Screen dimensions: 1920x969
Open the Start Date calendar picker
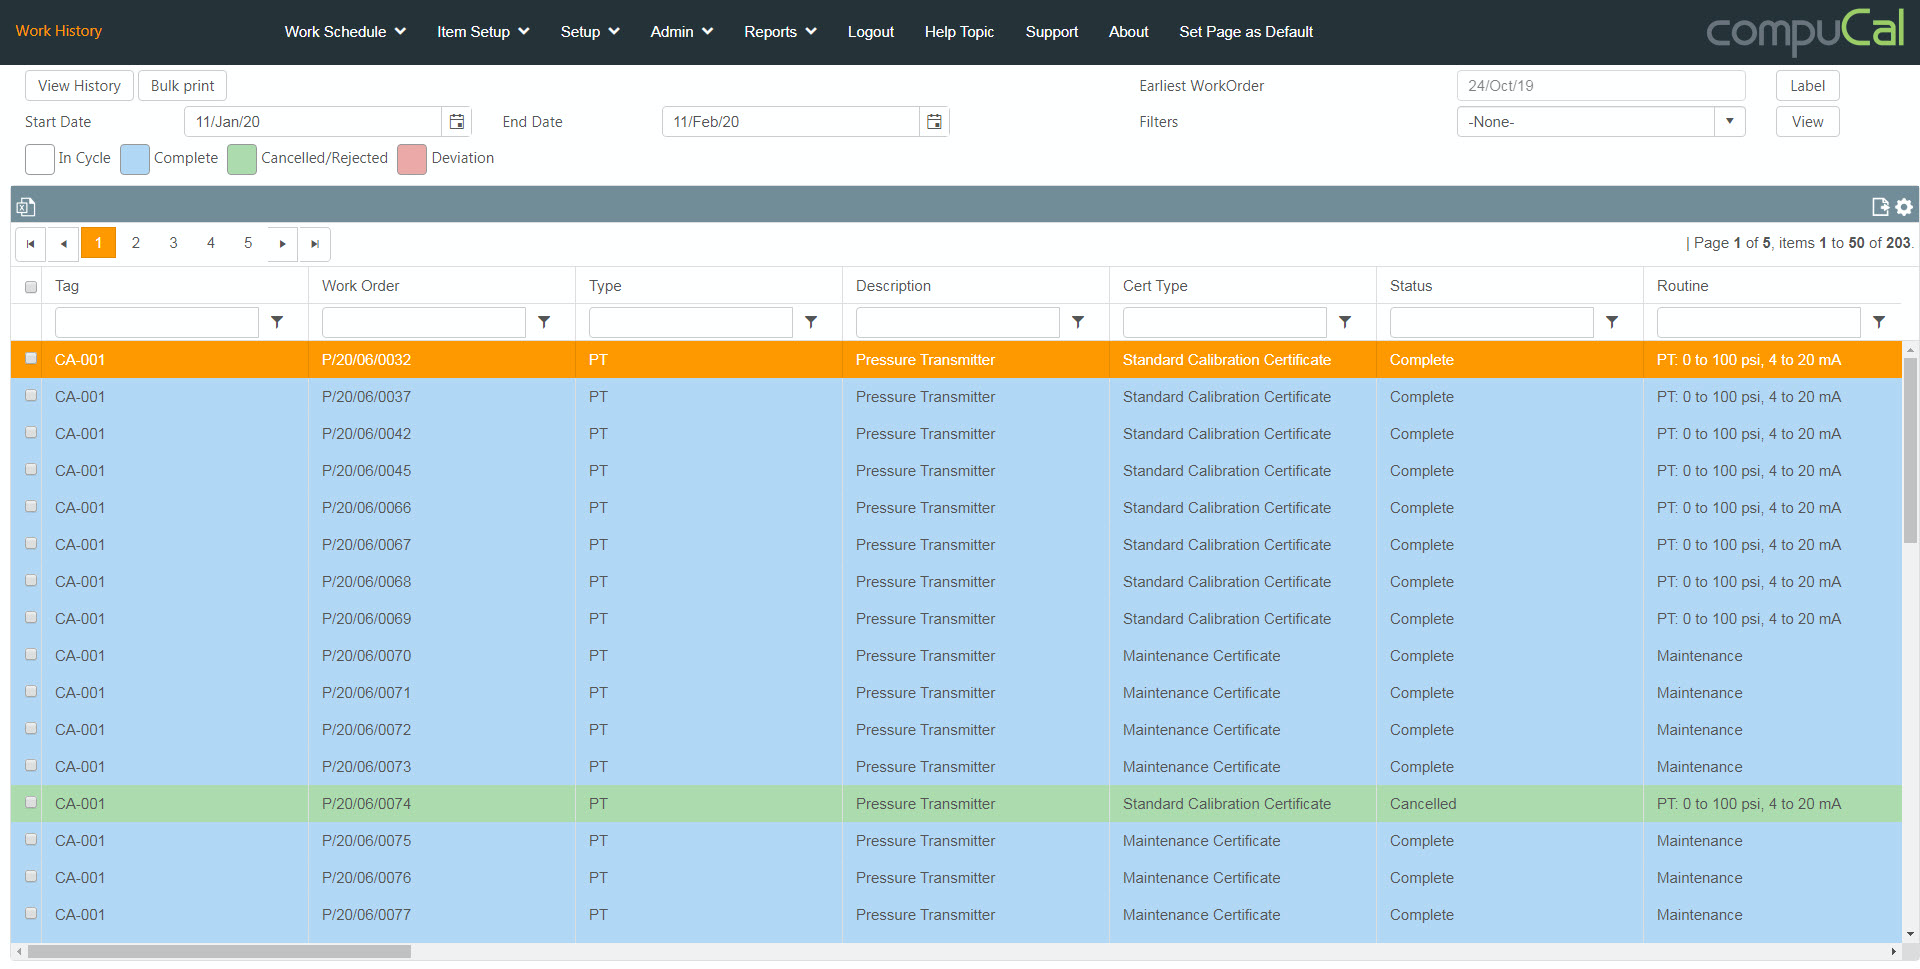tap(456, 122)
